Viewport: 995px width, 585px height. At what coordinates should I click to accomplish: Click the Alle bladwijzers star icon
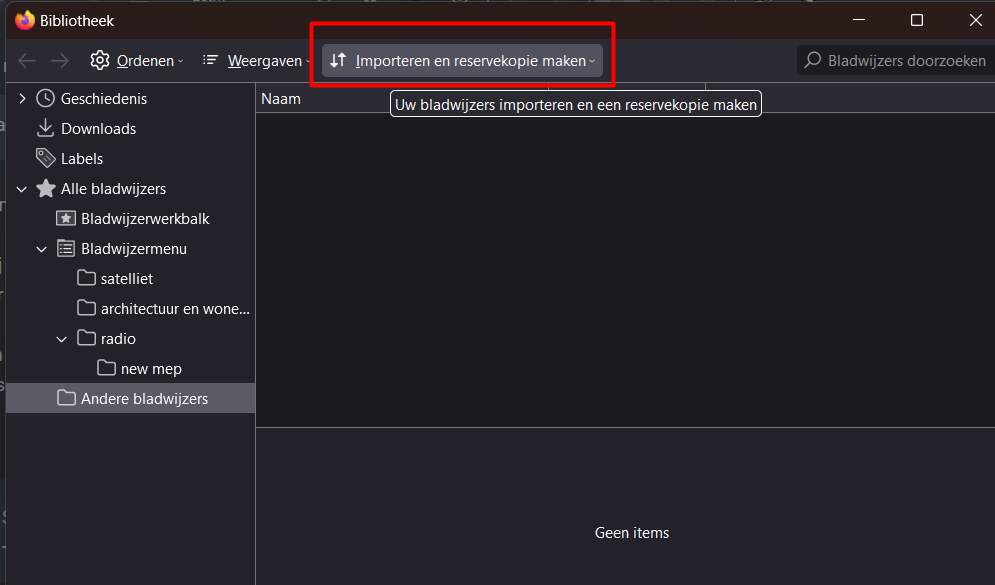tap(46, 188)
